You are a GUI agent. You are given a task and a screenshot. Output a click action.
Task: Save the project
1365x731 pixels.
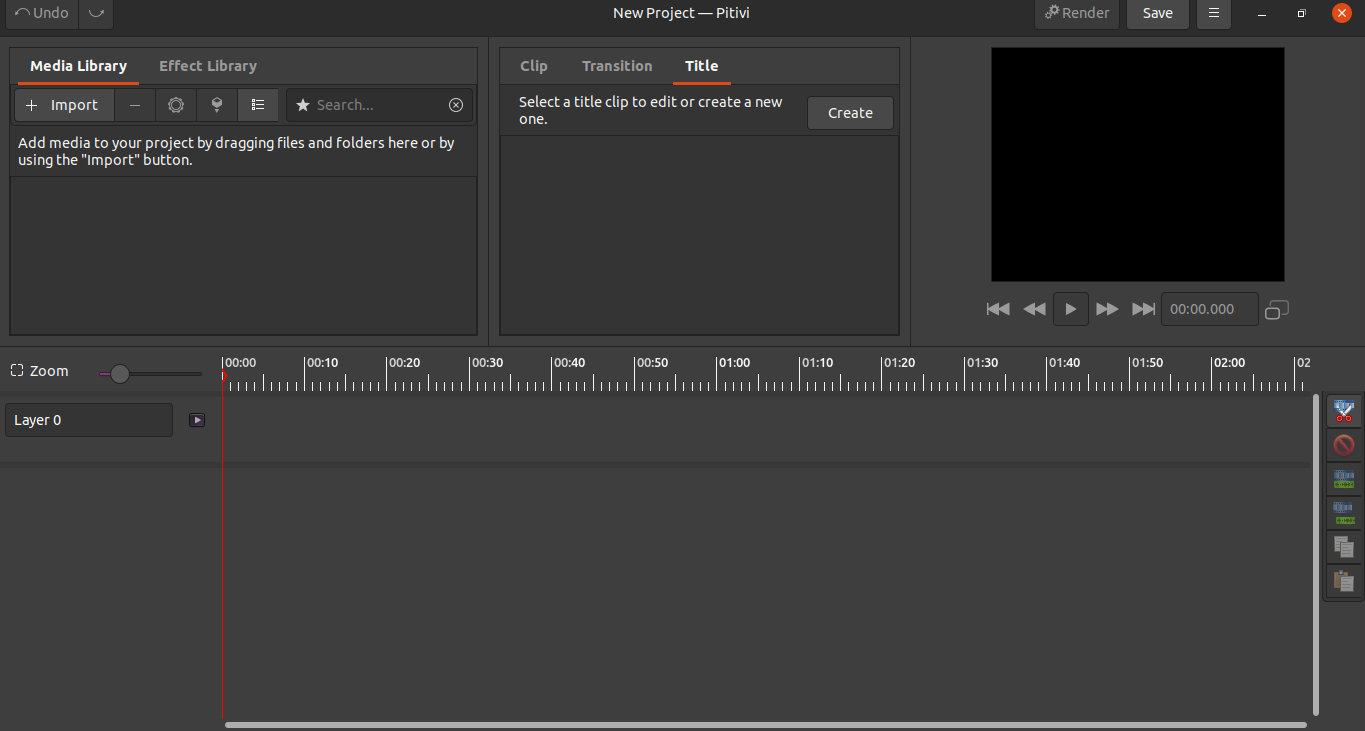tap(1157, 13)
